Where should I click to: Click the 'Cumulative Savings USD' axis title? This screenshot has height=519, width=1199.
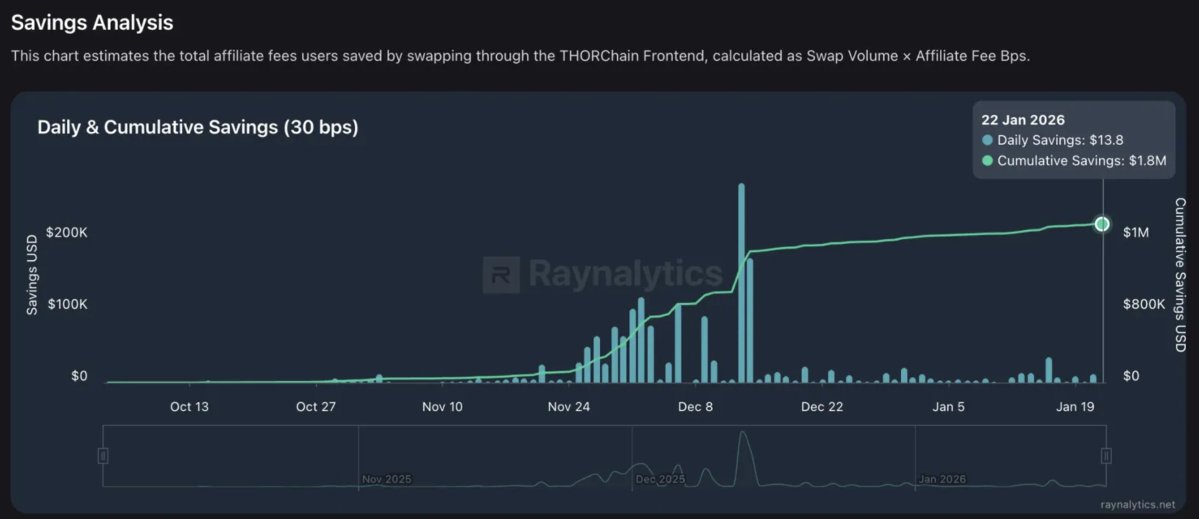click(x=1180, y=276)
